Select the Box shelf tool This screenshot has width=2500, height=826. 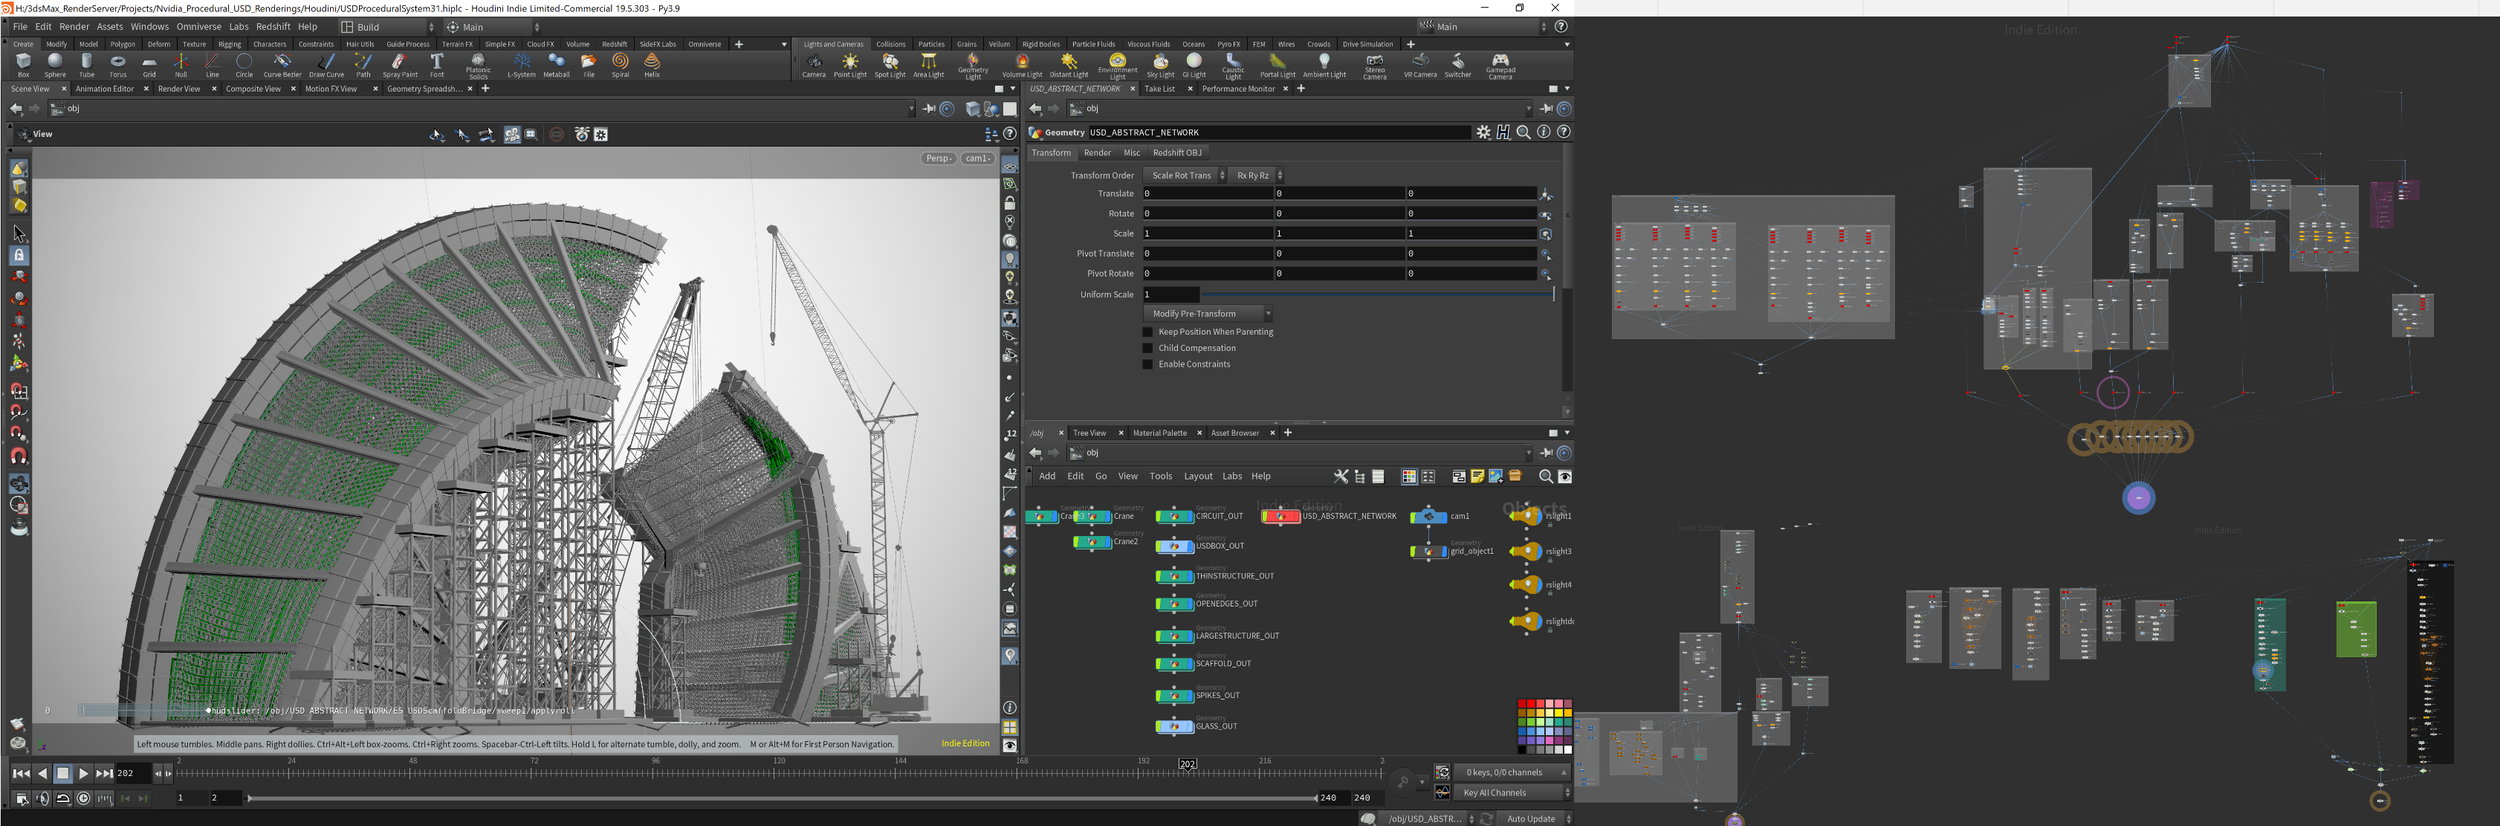coord(23,66)
